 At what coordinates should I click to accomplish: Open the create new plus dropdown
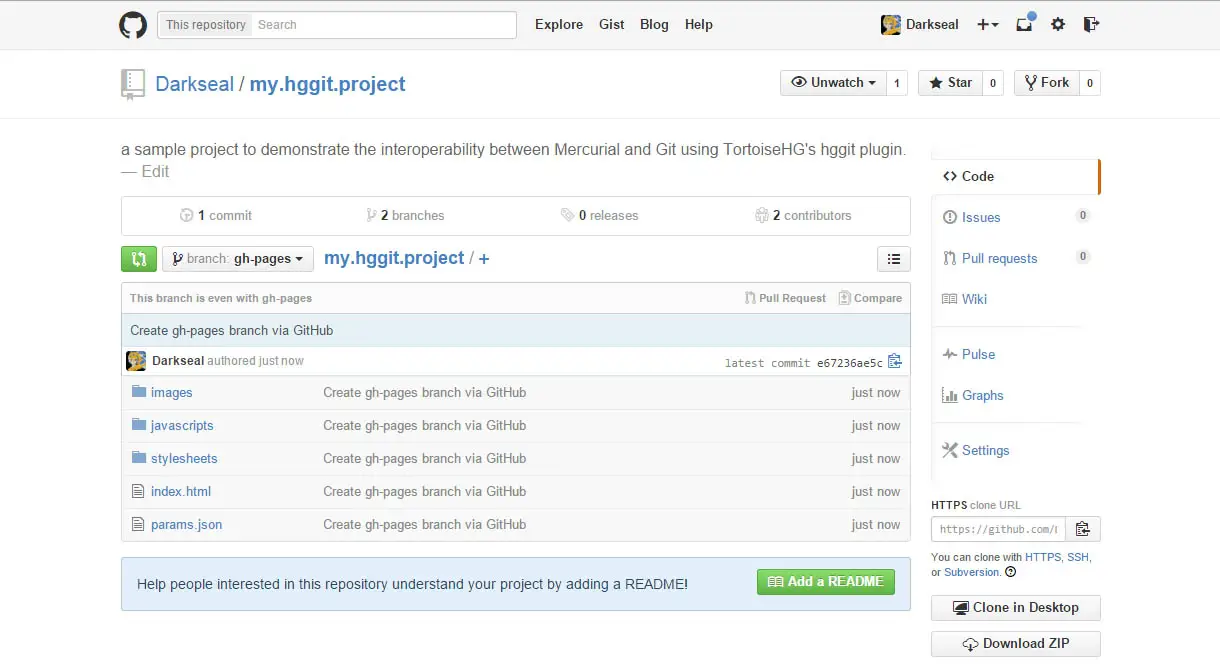click(988, 24)
